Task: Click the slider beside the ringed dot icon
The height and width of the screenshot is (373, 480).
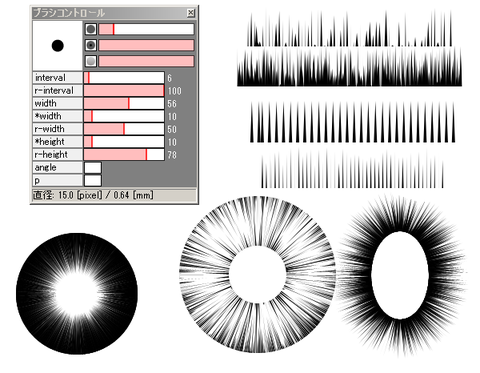Action: [x=146, y=45]
